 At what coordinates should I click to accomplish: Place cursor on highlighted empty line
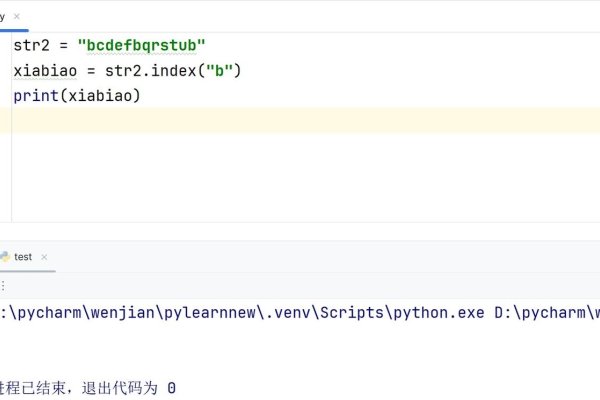click(300, 120)
